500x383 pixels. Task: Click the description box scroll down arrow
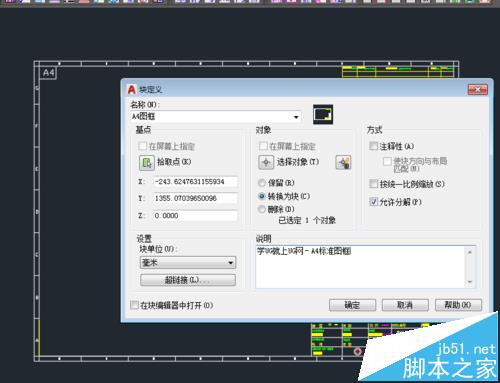[x=470, y=282]
